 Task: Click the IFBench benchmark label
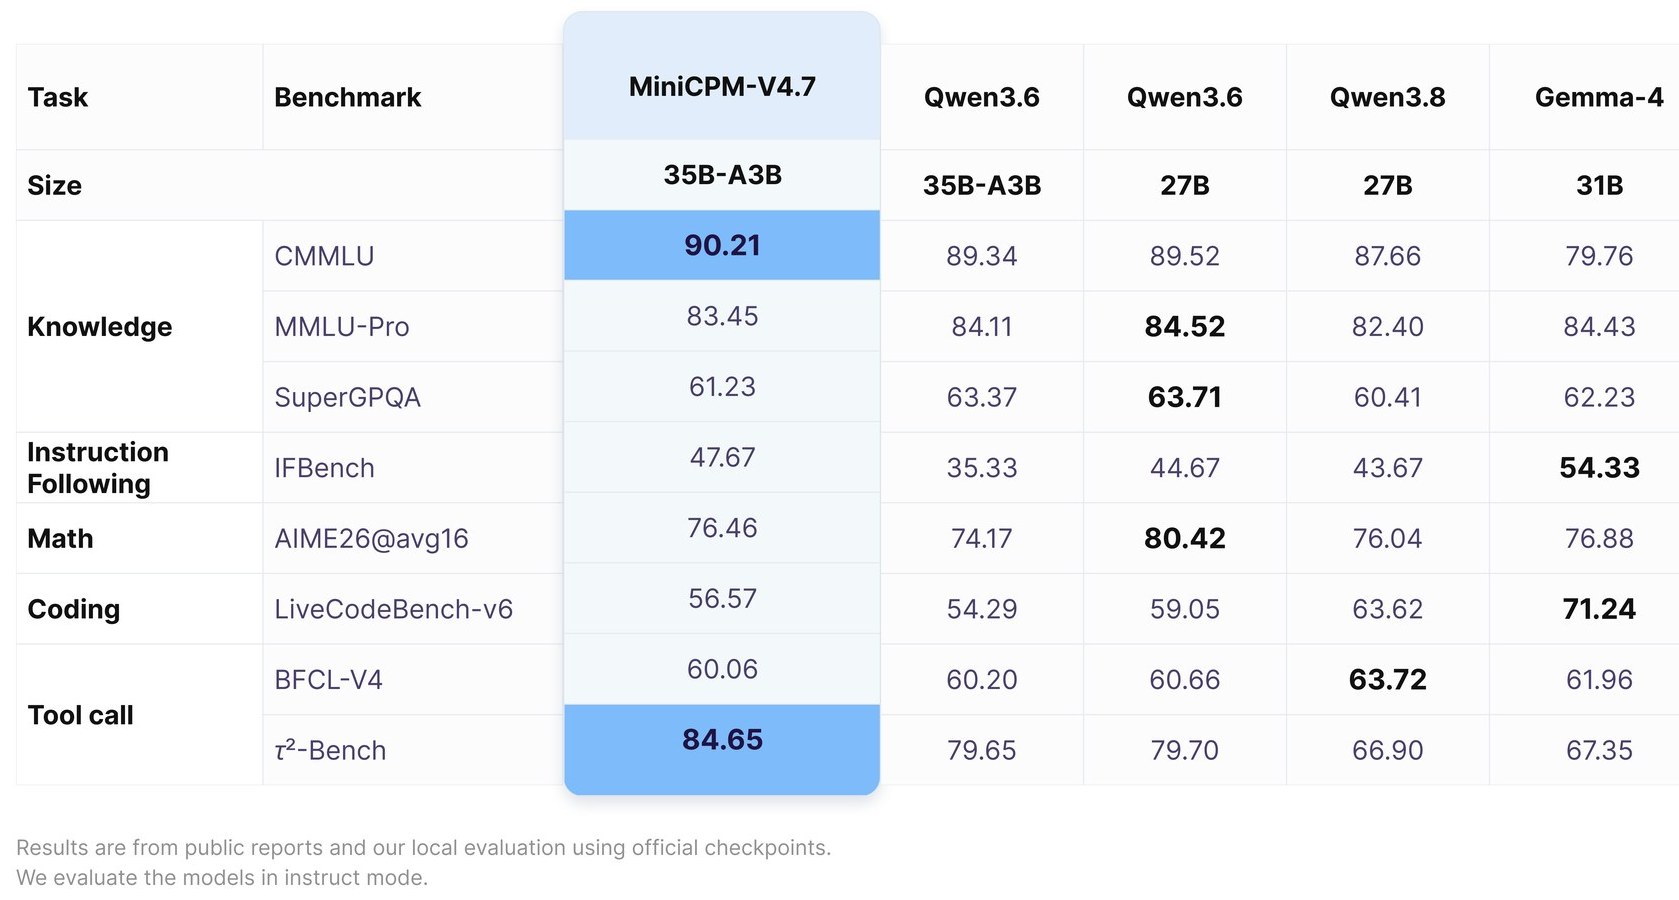point(324,468)
